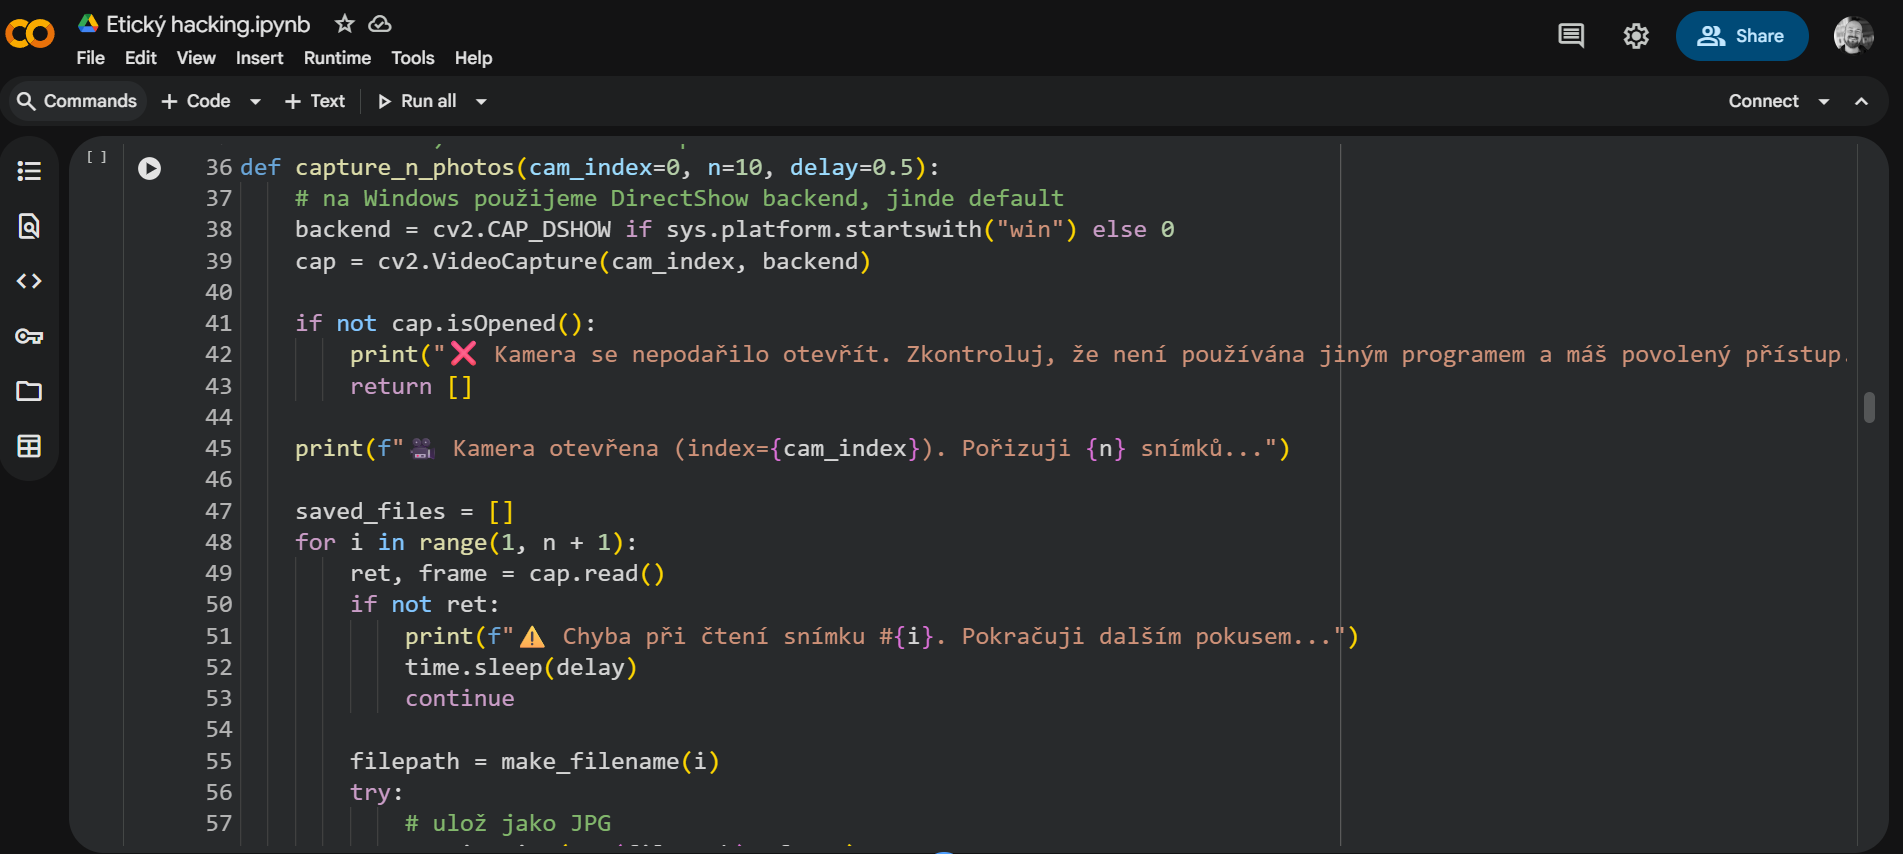This screenshot has width=1903, height=854.
Task: Open the user account avatar
Action: coord(1853,36)
